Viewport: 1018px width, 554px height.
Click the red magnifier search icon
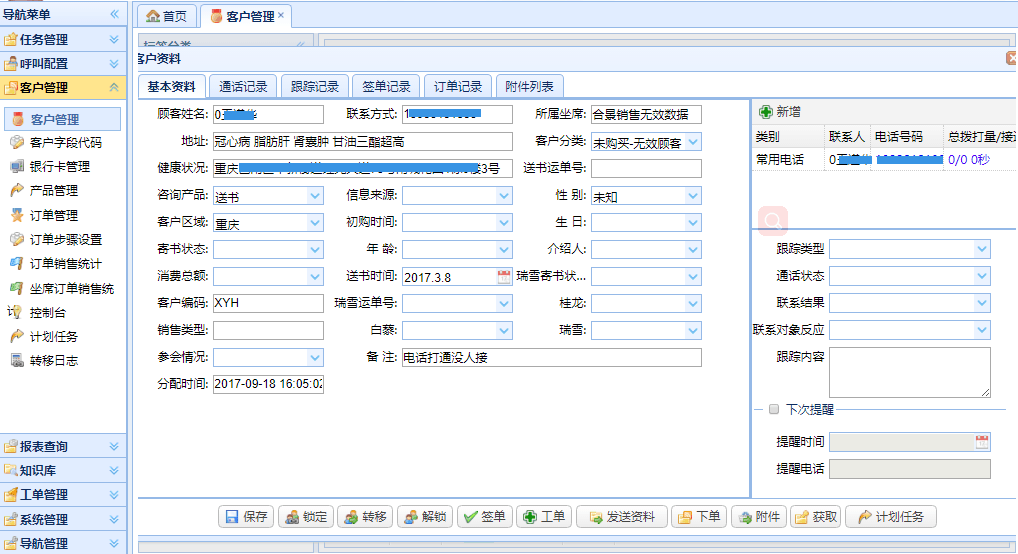772,221
